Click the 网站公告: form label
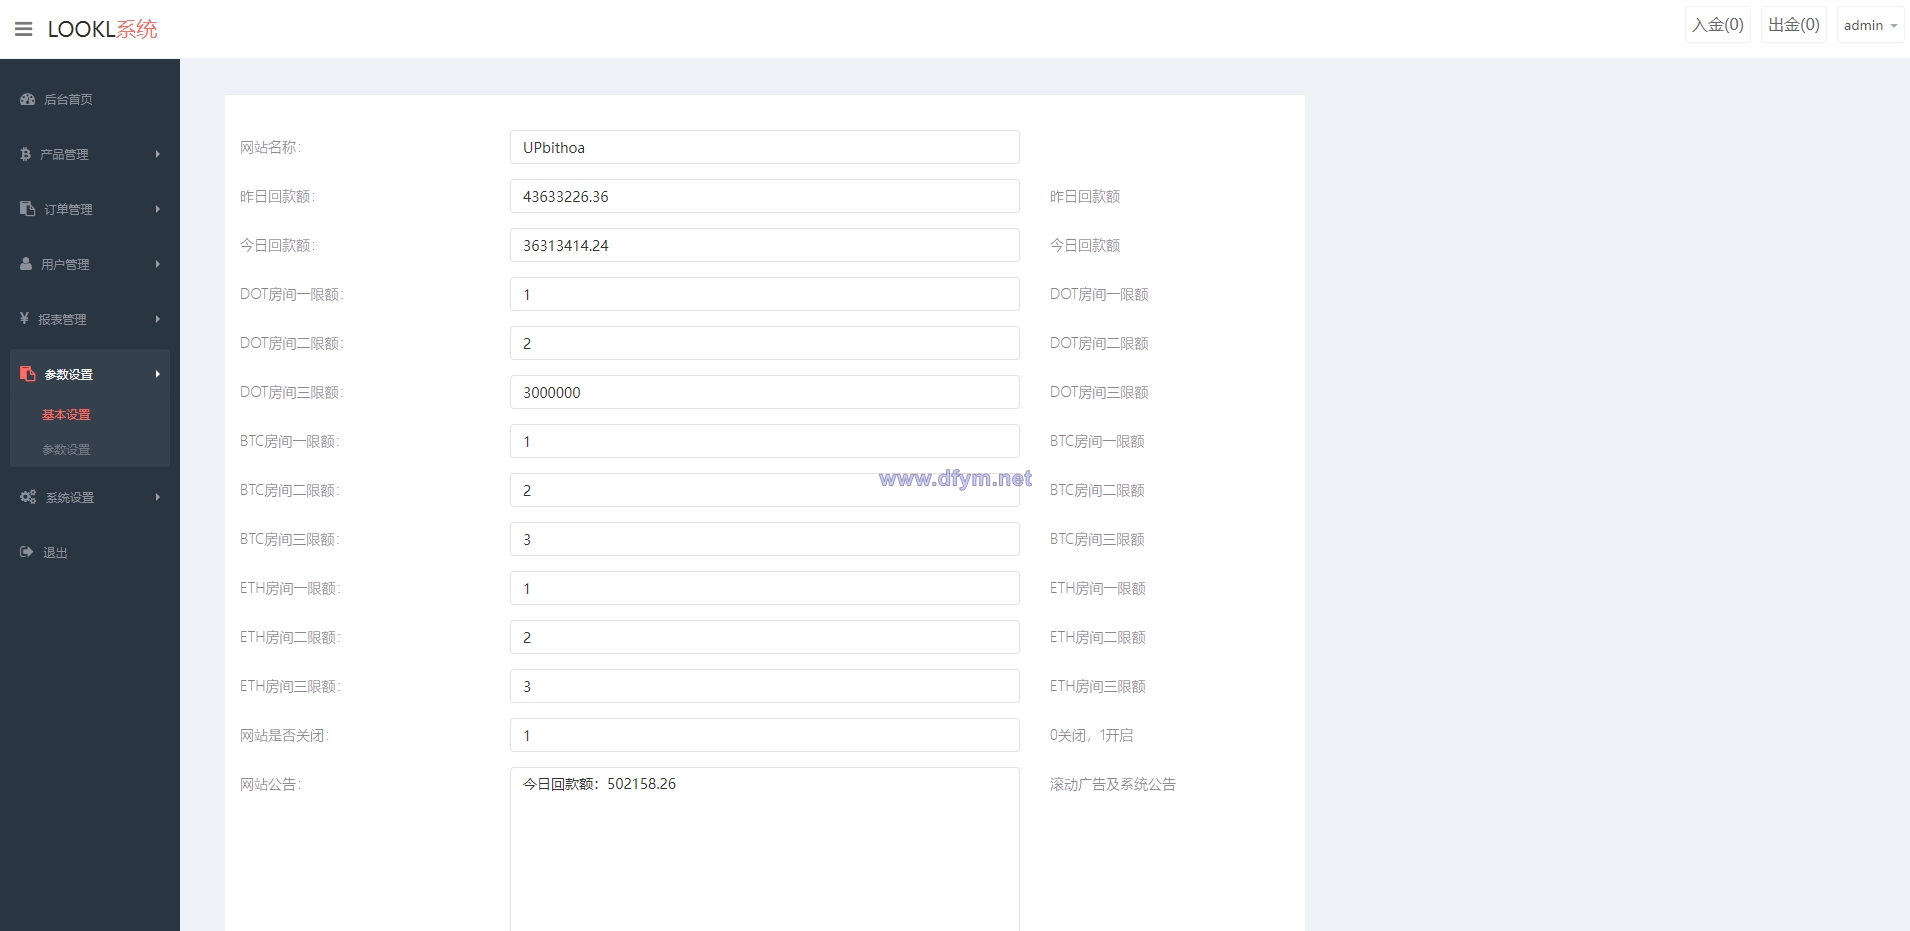Viewport: 1910px width, 931px height. tap(270, 784)
